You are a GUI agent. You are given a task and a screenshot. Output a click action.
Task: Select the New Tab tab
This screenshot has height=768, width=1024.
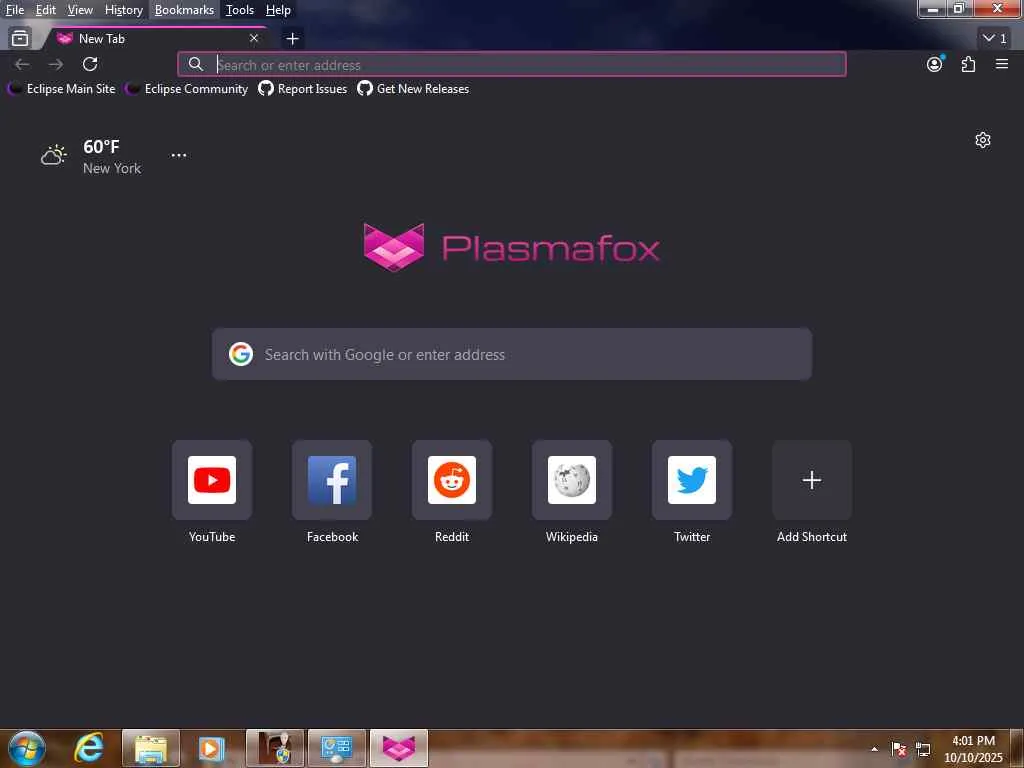(x=157, y=39)
